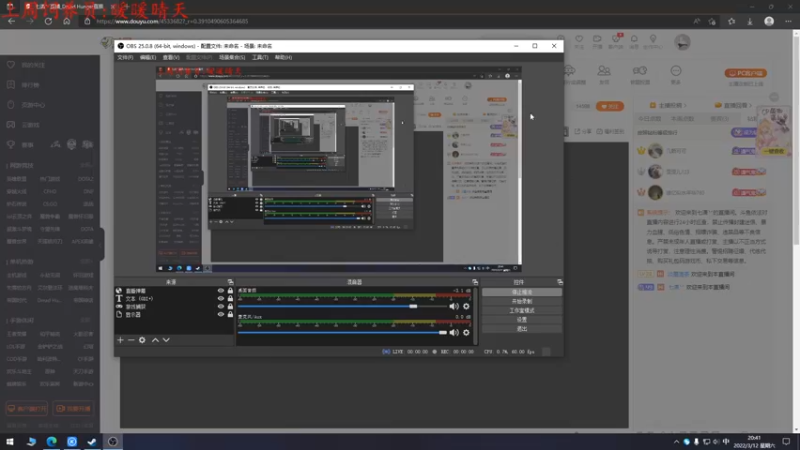Click the Exit button in OBS controls
This screenshot has width=800, height=450.
(521, 329)
